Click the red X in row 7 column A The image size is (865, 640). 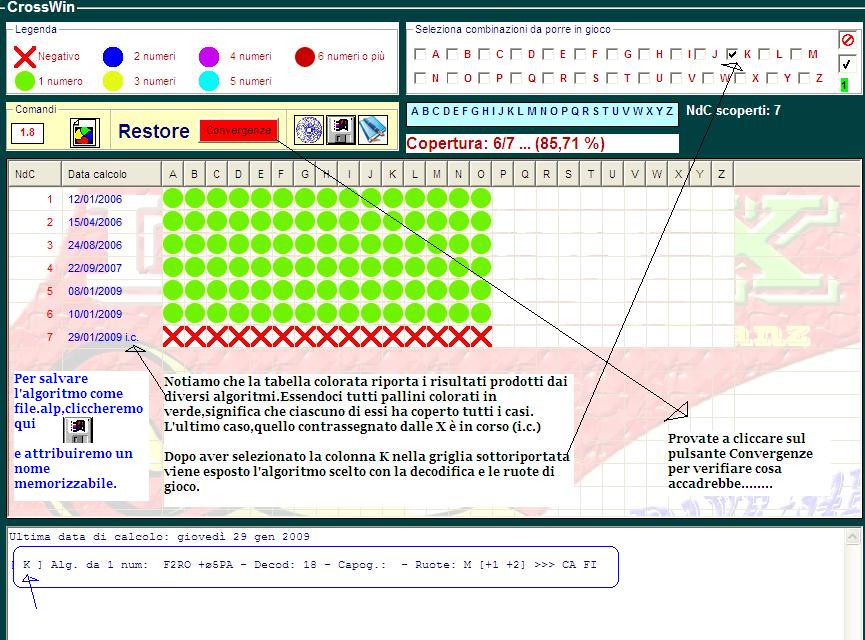coord(173,337)
